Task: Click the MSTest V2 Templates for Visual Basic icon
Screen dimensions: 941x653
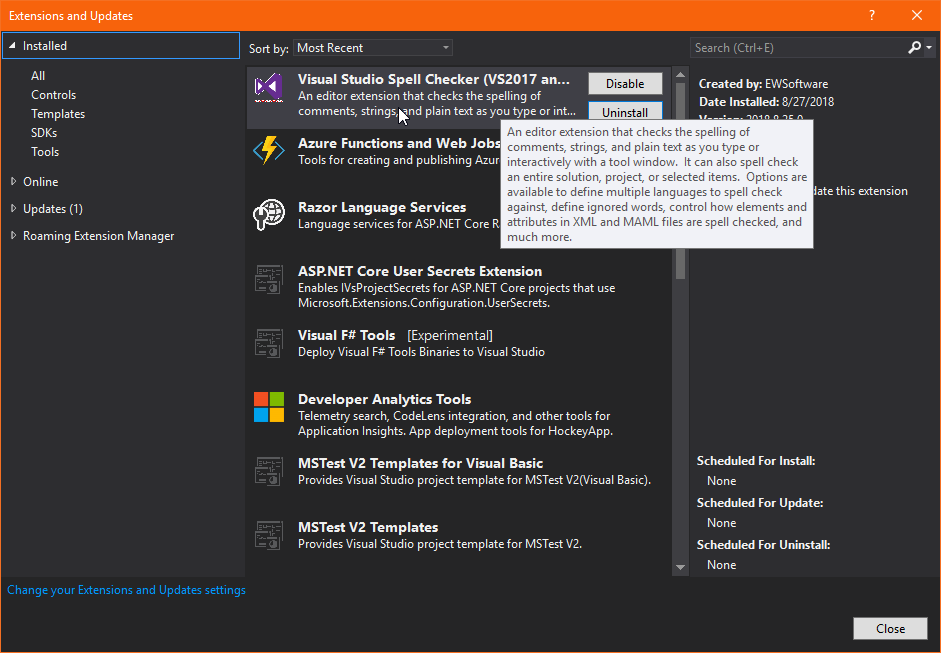Action: coord(269,471)
